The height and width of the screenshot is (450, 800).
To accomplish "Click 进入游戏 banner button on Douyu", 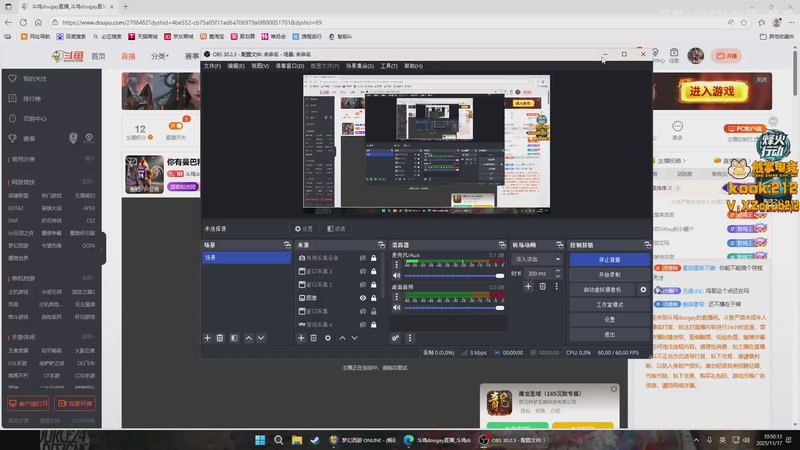I will pos(712,92).
